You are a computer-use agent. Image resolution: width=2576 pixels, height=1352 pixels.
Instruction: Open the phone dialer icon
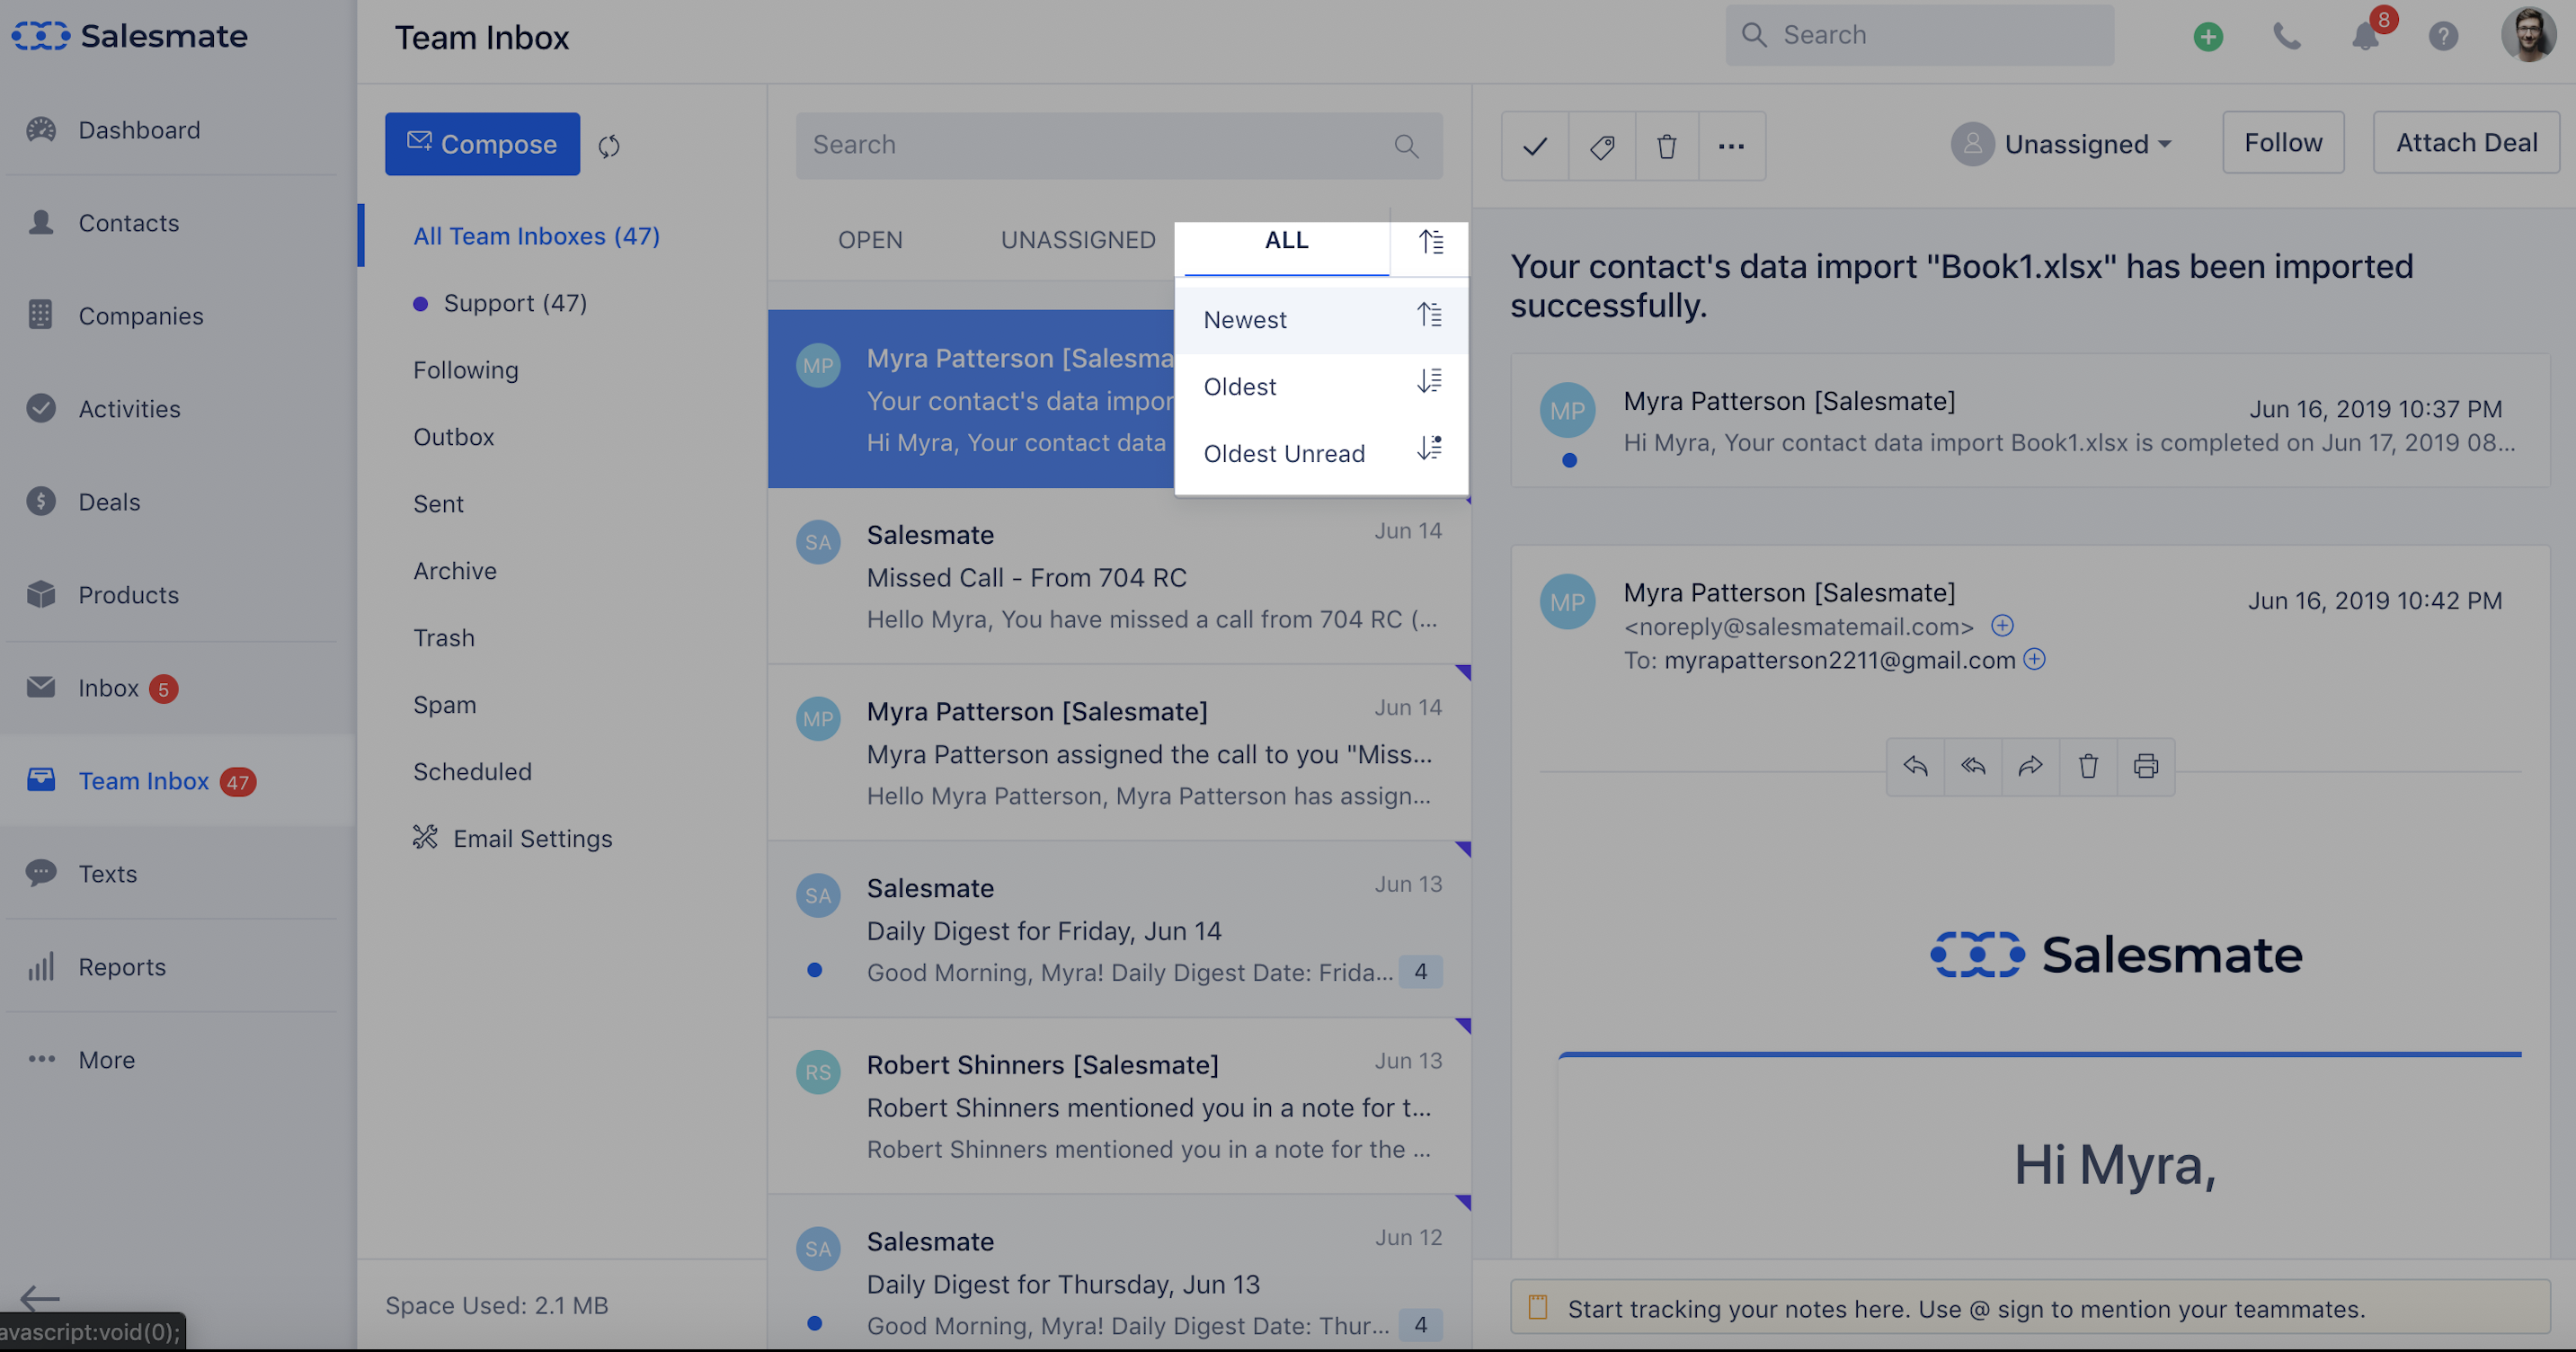pos(2286,37)
